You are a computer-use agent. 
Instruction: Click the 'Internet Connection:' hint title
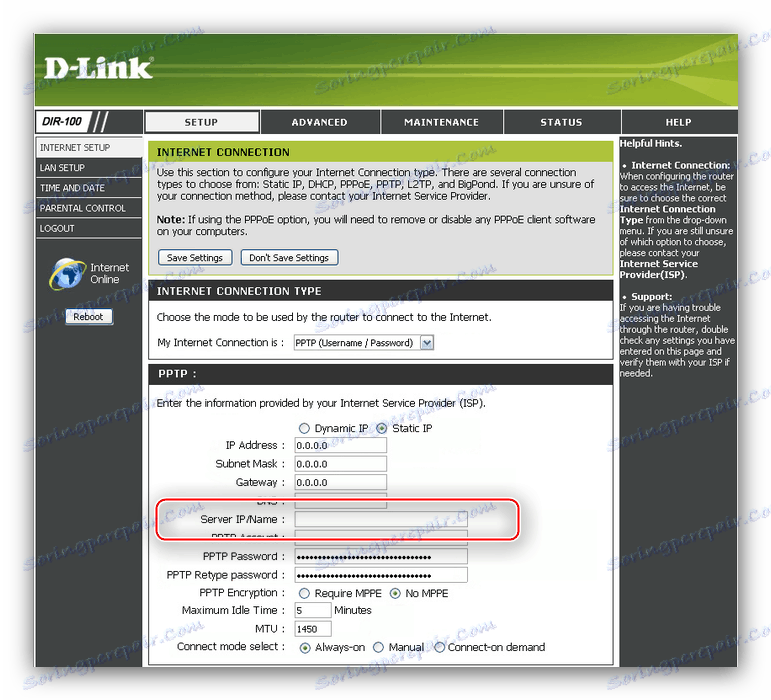coord(681,165)
